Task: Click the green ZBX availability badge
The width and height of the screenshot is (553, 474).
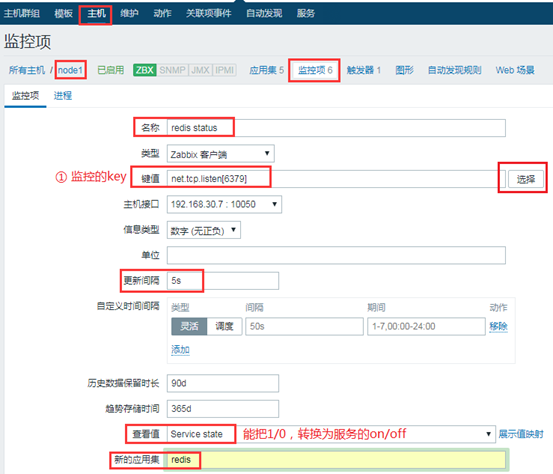Action: coord(145,70)
